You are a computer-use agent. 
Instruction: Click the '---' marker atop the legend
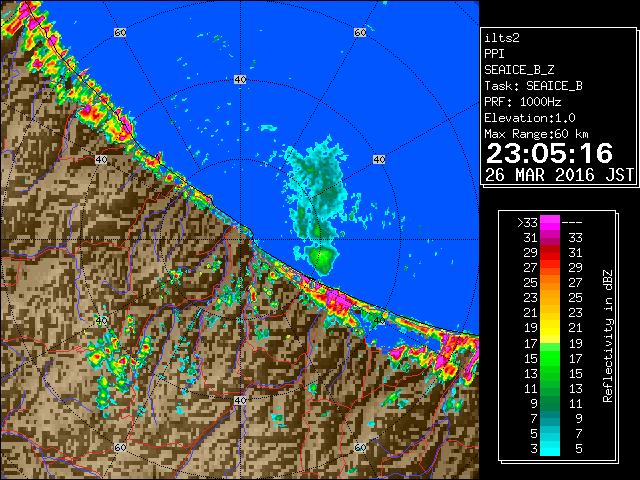pos(572,223)
